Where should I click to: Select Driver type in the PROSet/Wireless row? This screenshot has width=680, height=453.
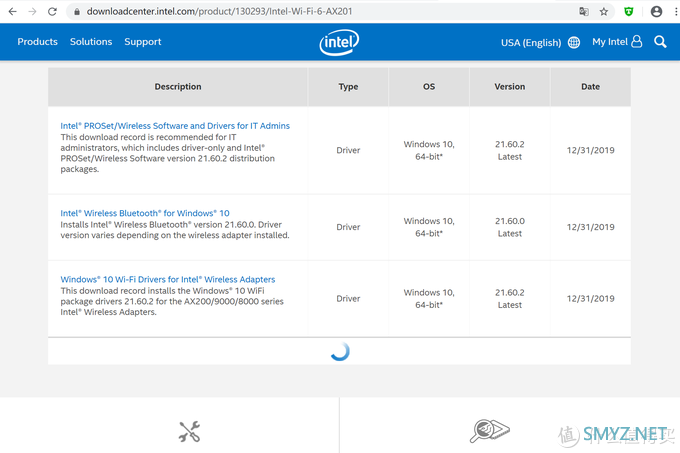tap(348, 150)
